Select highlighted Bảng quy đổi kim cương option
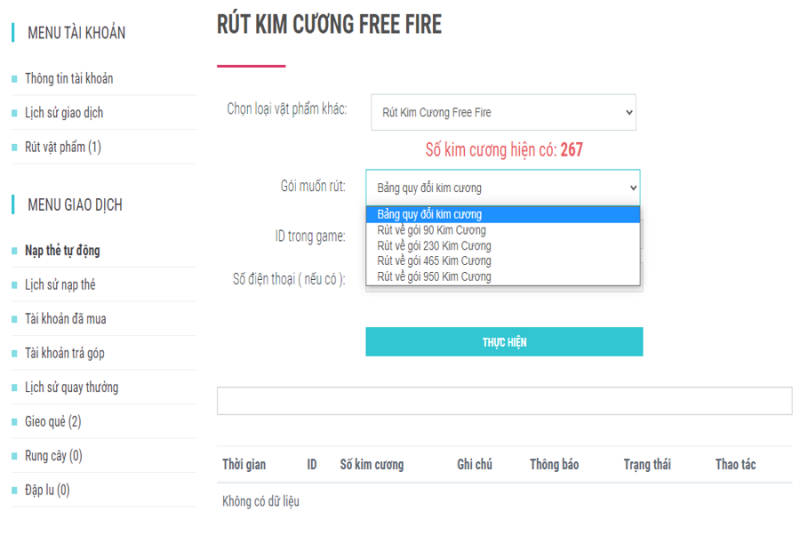 point(503,214)
